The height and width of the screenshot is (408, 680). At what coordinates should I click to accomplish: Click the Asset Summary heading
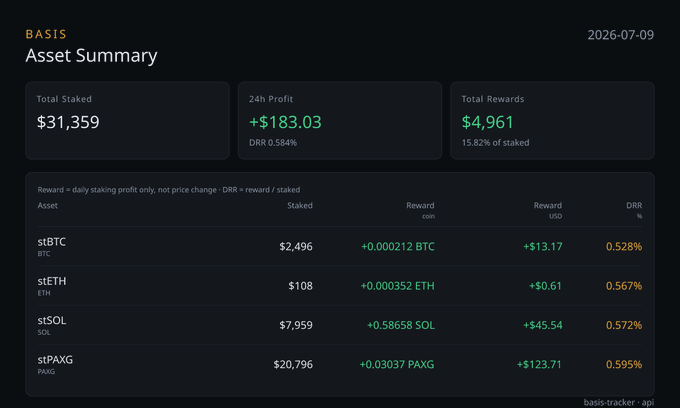point(92,56)
